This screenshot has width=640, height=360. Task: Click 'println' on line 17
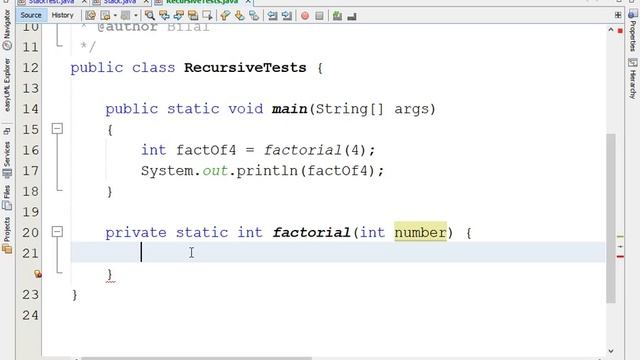pyautogui.click(x=267, y=171)
